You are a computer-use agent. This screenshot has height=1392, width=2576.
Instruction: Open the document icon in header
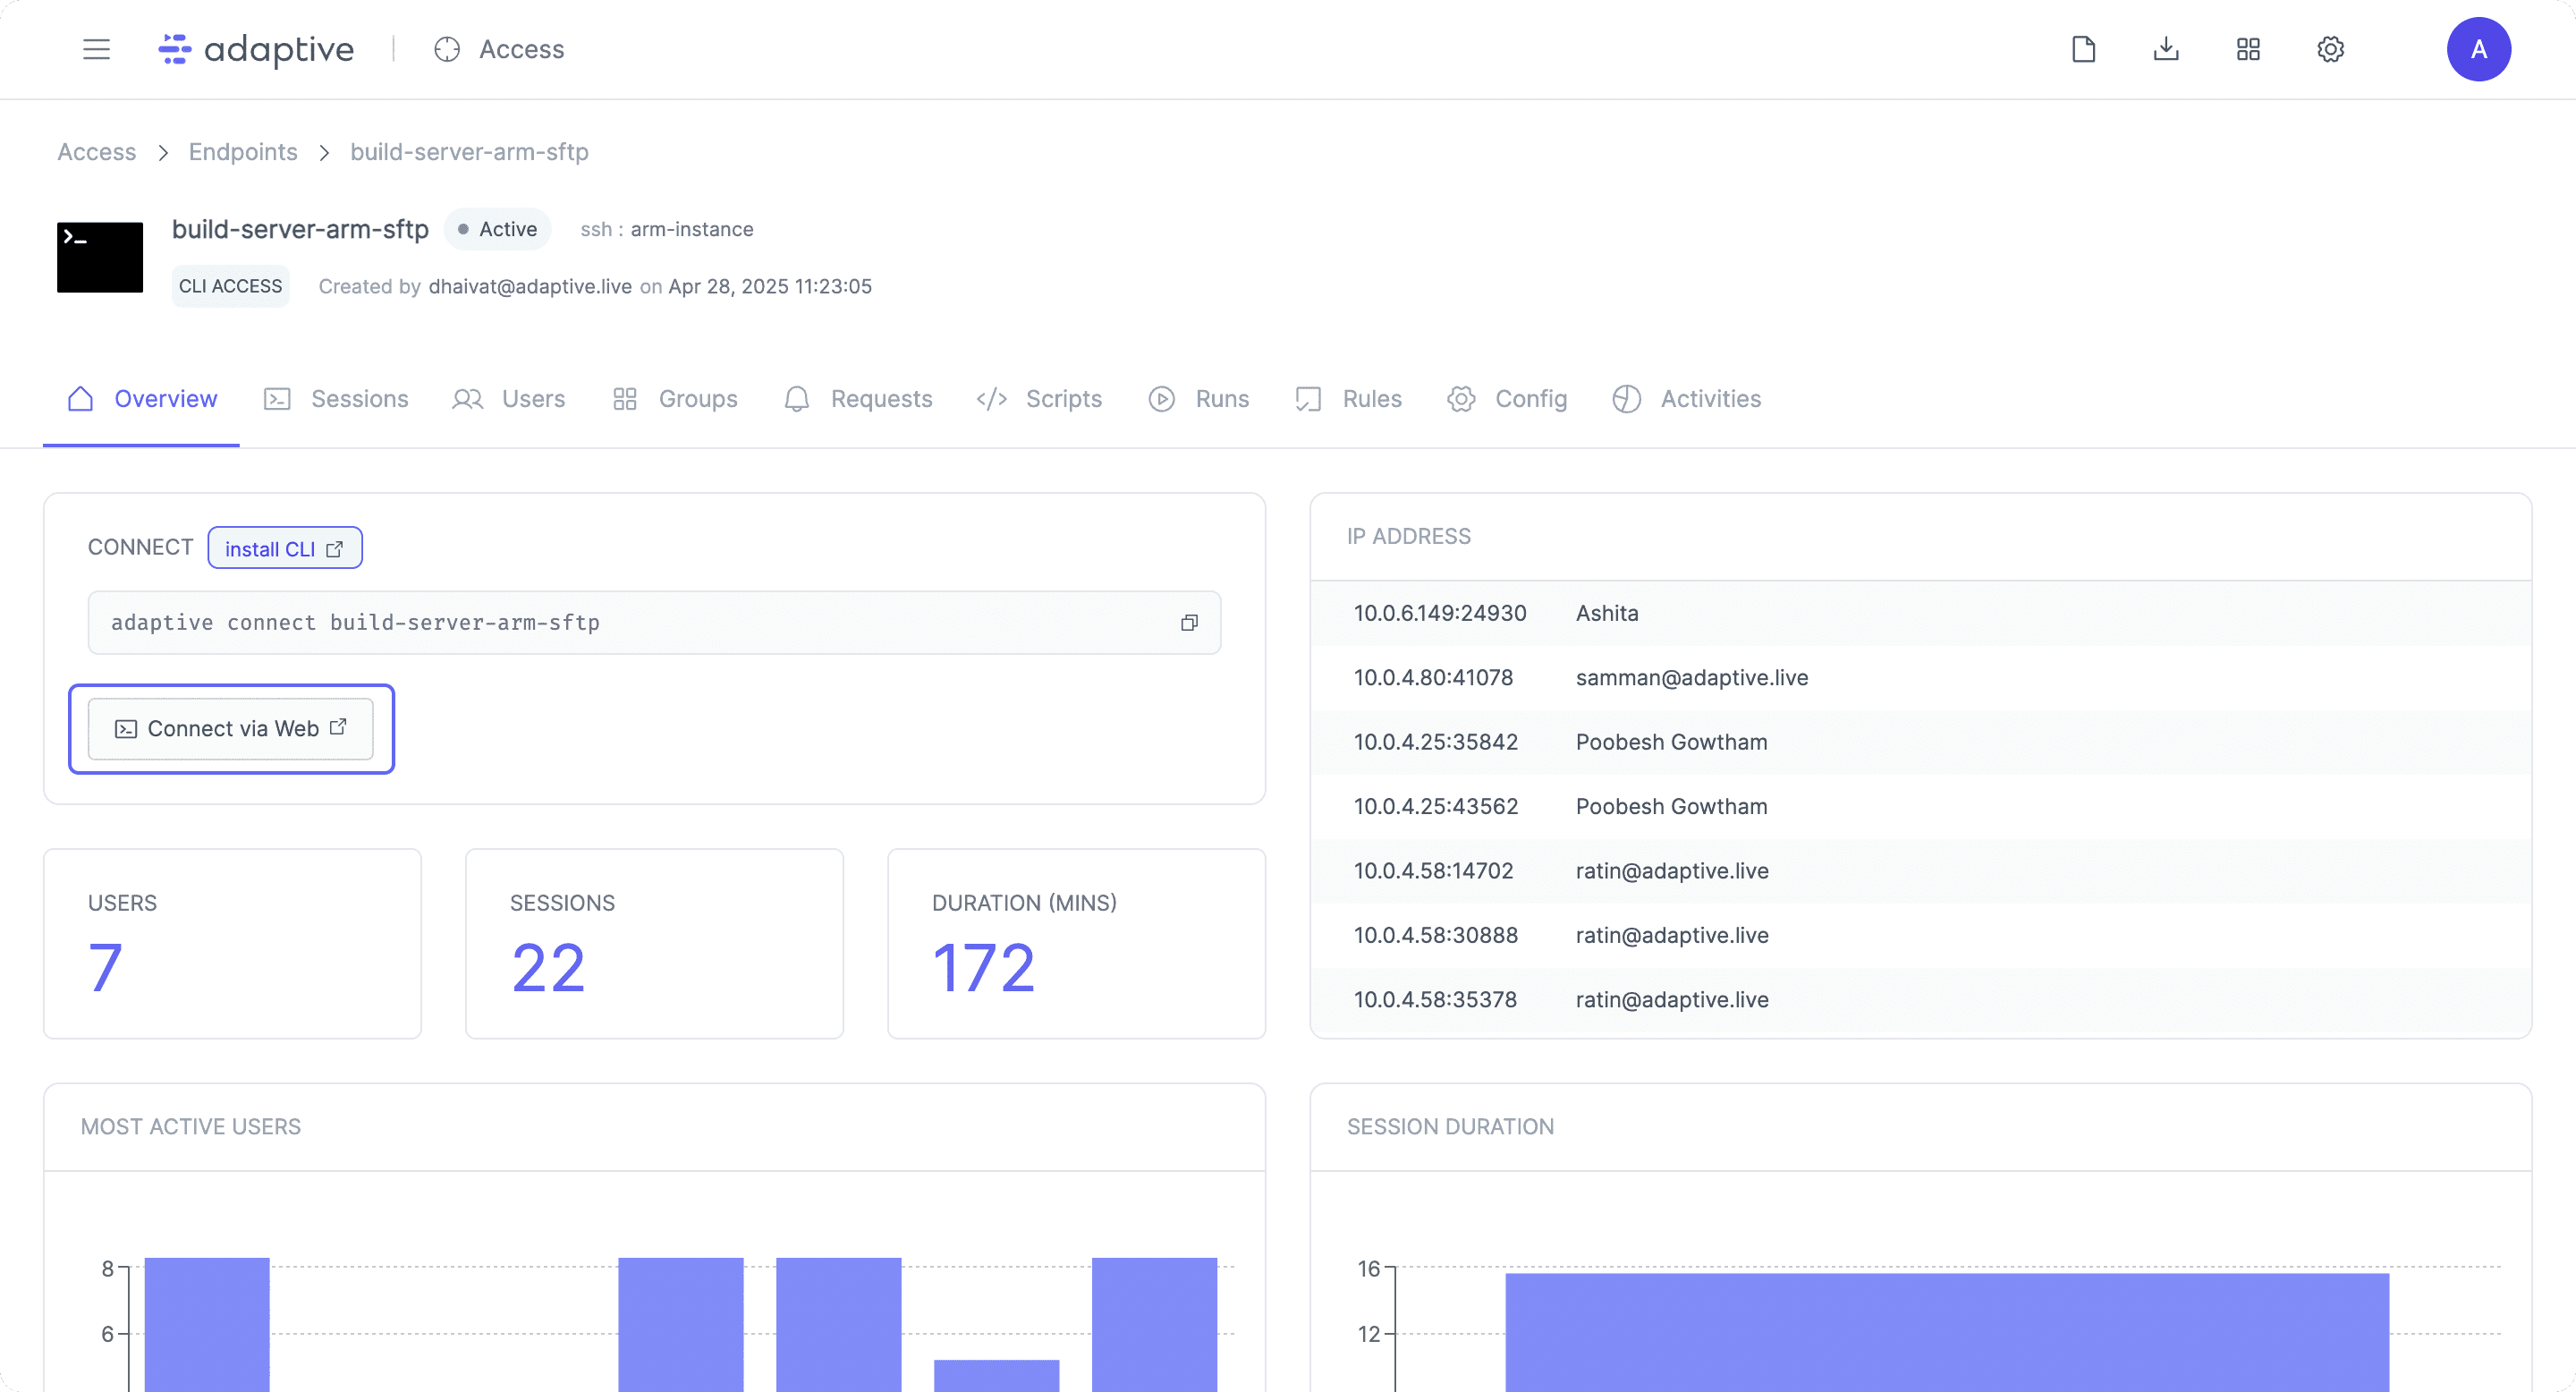coord(2083,49)
